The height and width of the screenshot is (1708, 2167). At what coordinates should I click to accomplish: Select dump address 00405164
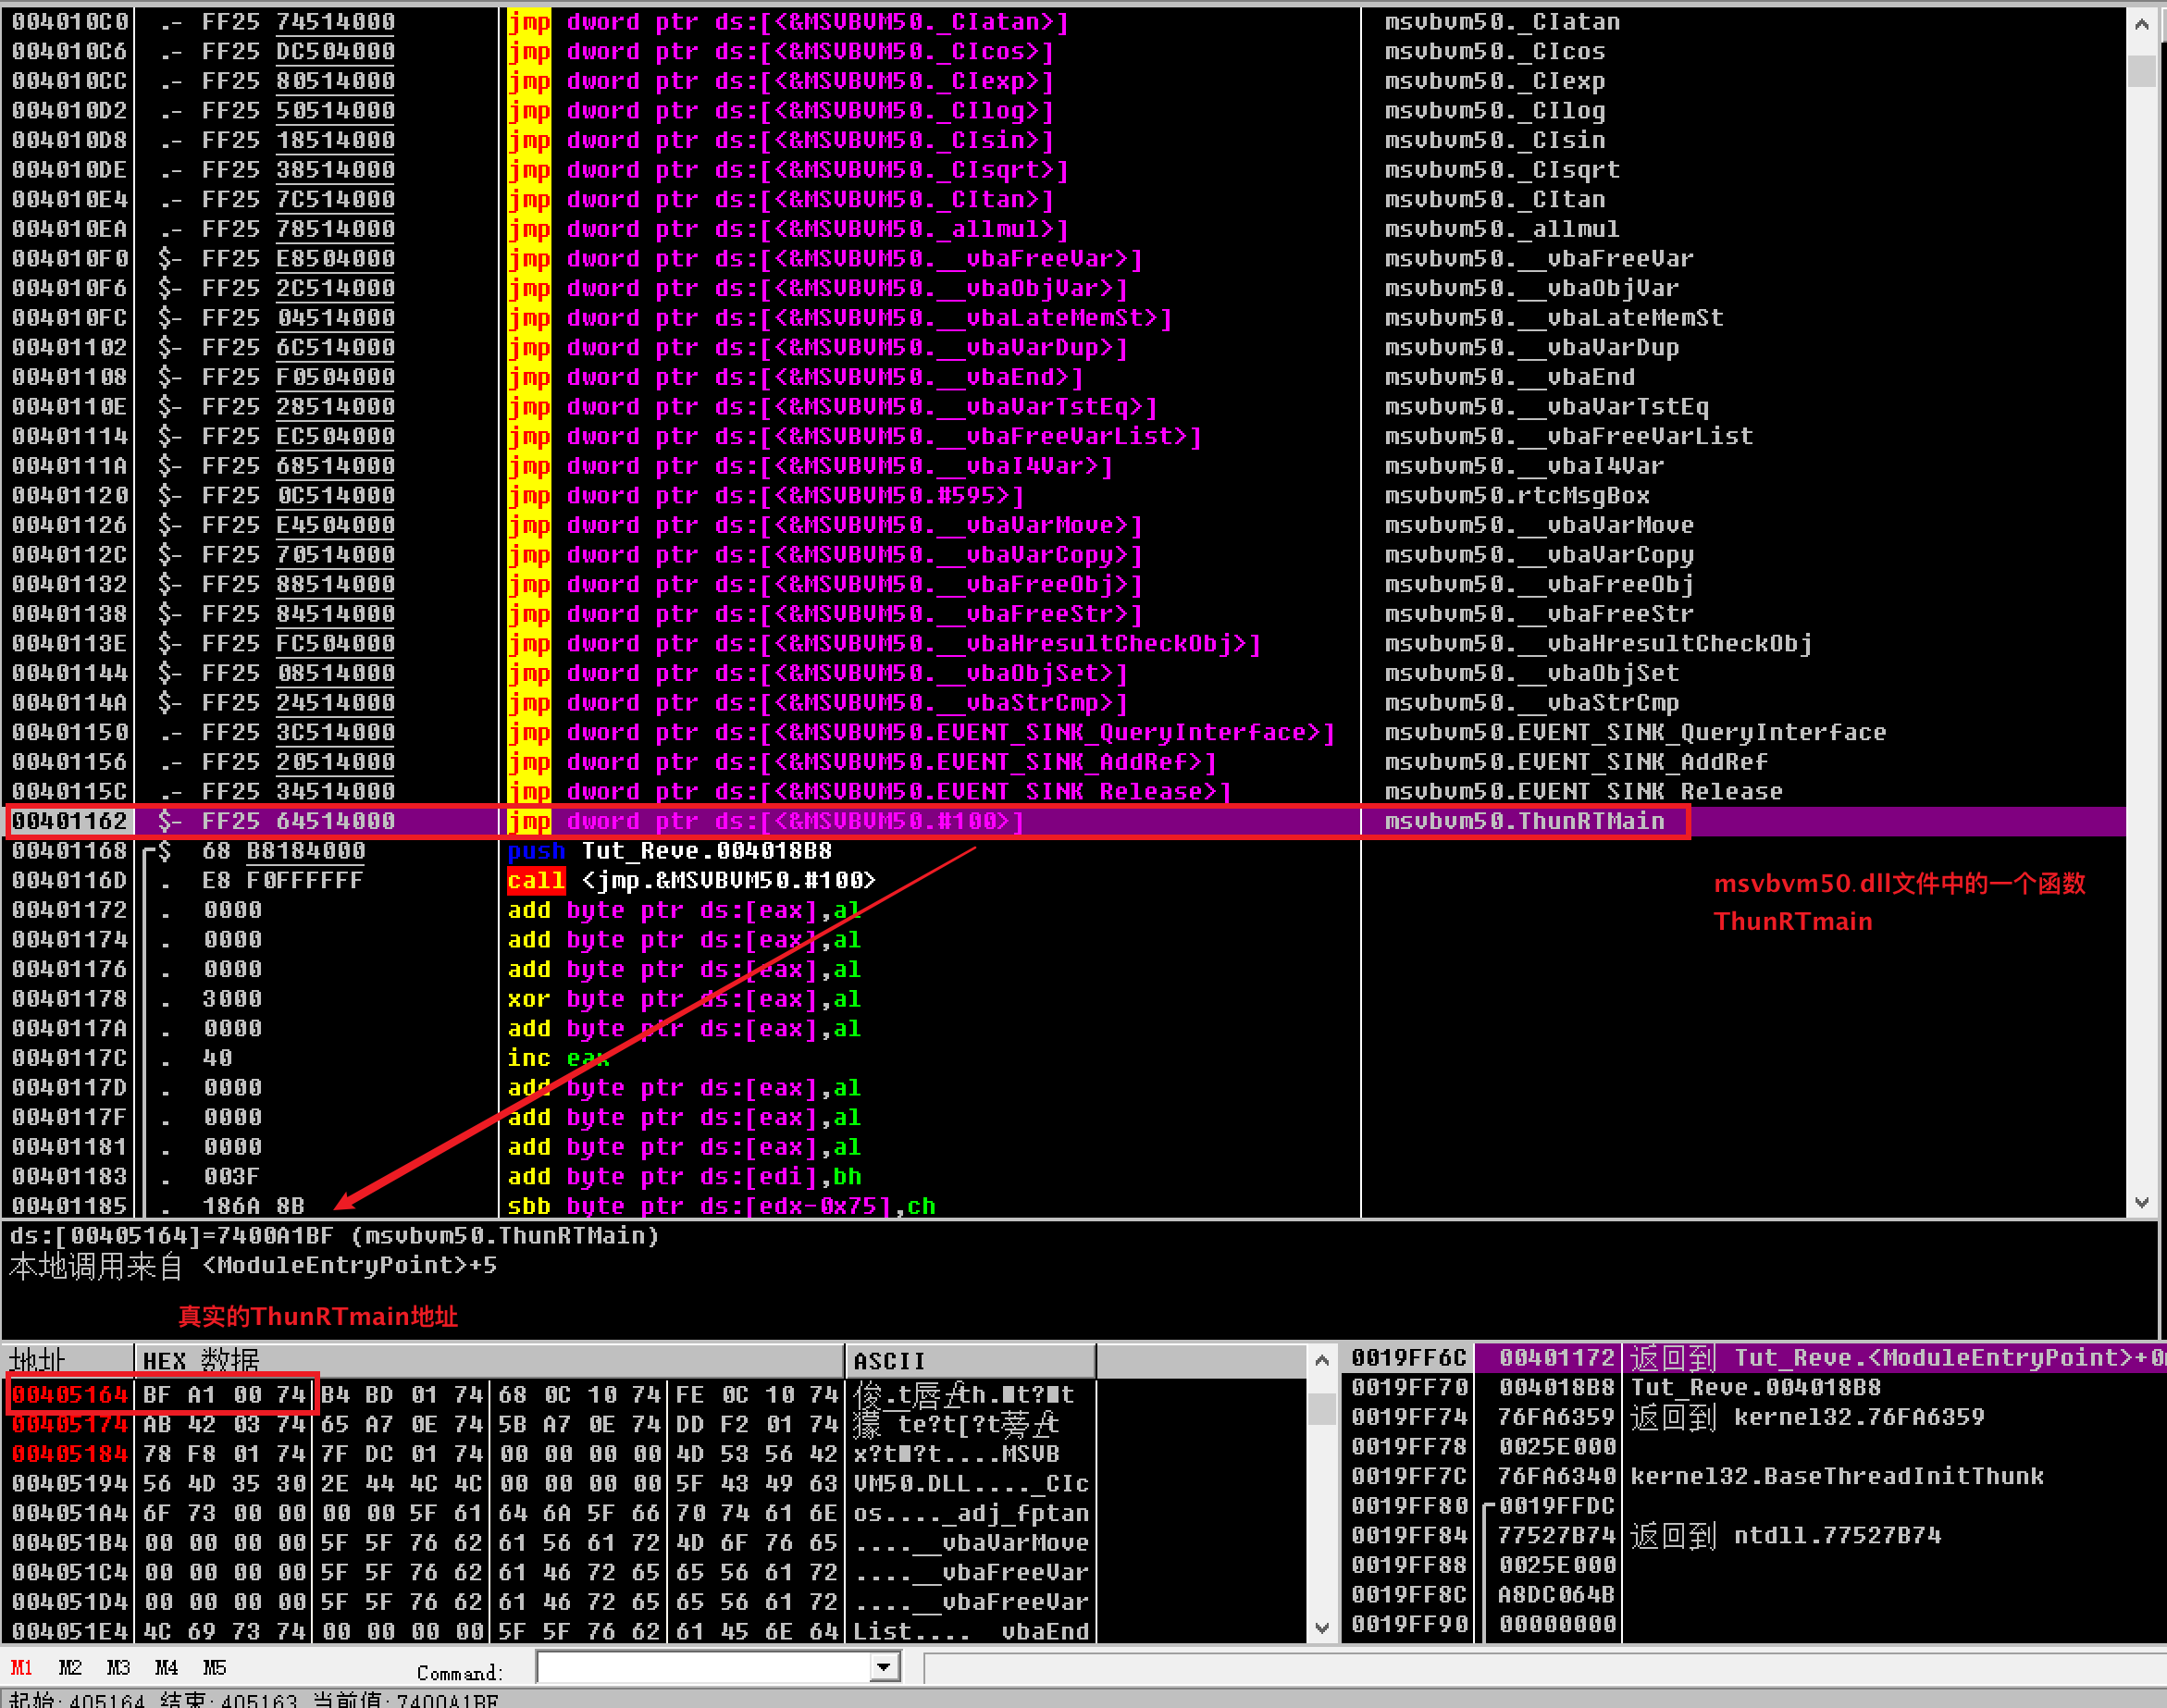pyautogui.click(x=70, y=1394)
